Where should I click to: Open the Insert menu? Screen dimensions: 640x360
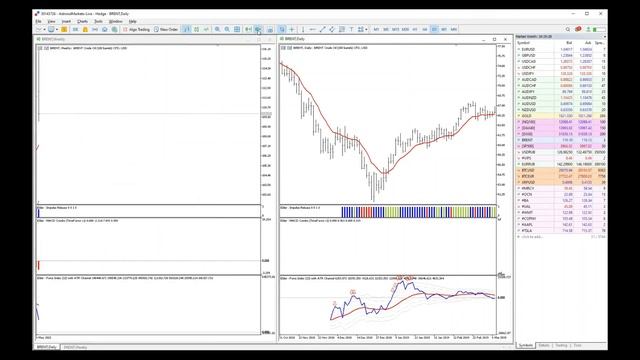tap(66, 21)
